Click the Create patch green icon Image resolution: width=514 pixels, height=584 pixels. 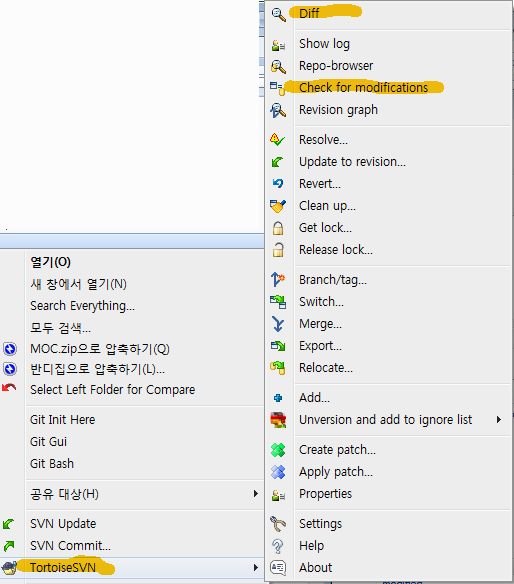click(278, 450)
